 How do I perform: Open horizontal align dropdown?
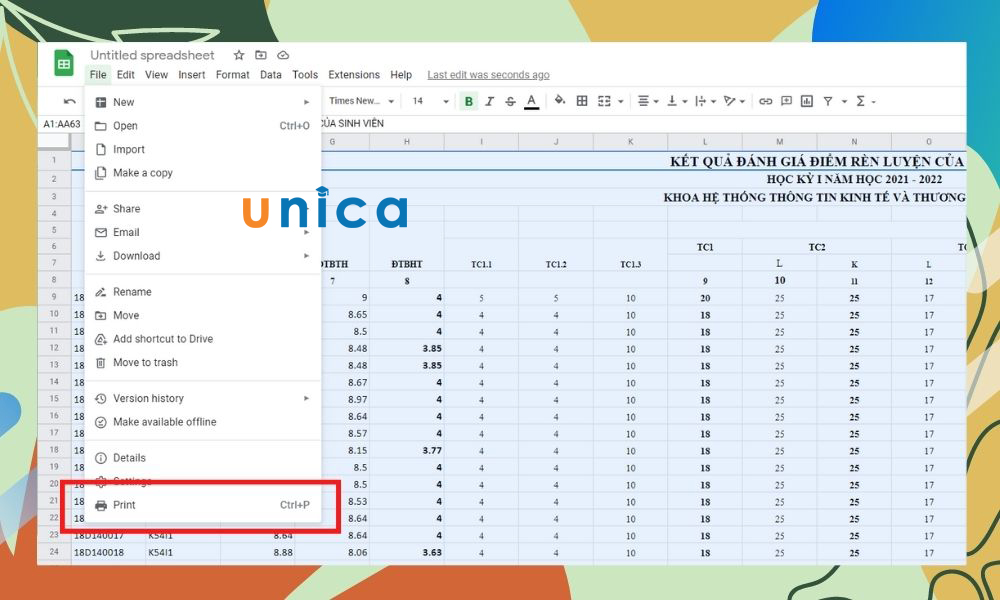[647, 101]
